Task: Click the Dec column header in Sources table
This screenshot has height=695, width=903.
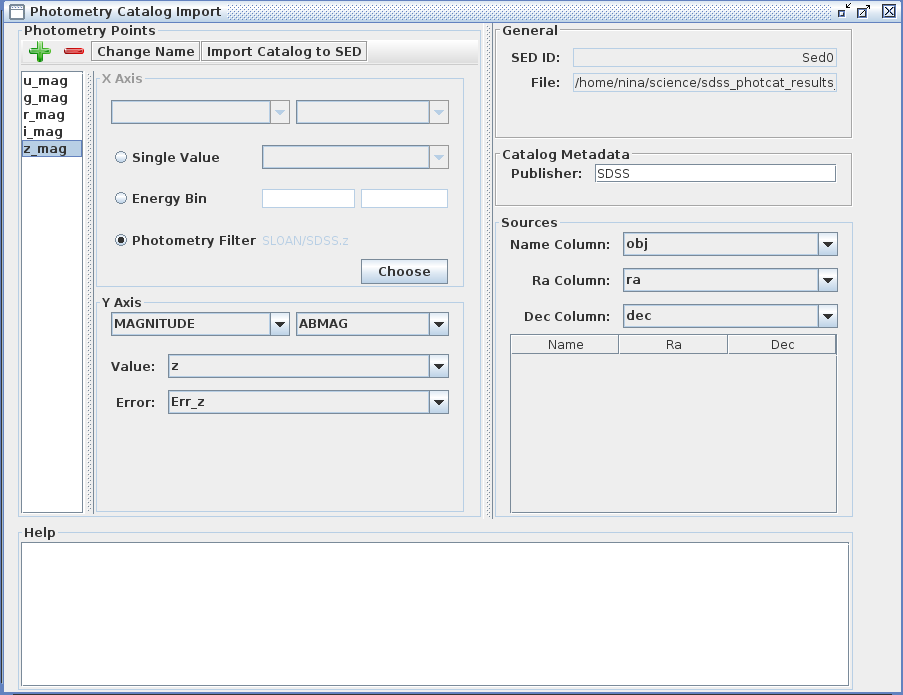Action: coord(782,344)
